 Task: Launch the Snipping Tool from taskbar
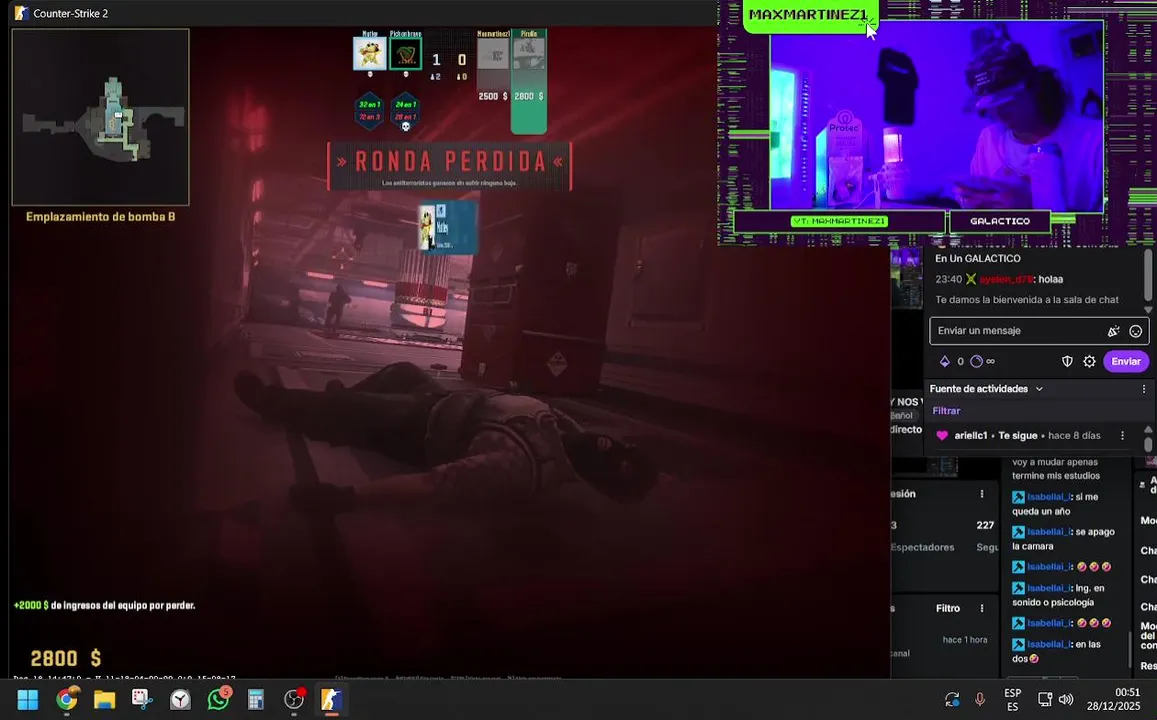tap(142, 699)
